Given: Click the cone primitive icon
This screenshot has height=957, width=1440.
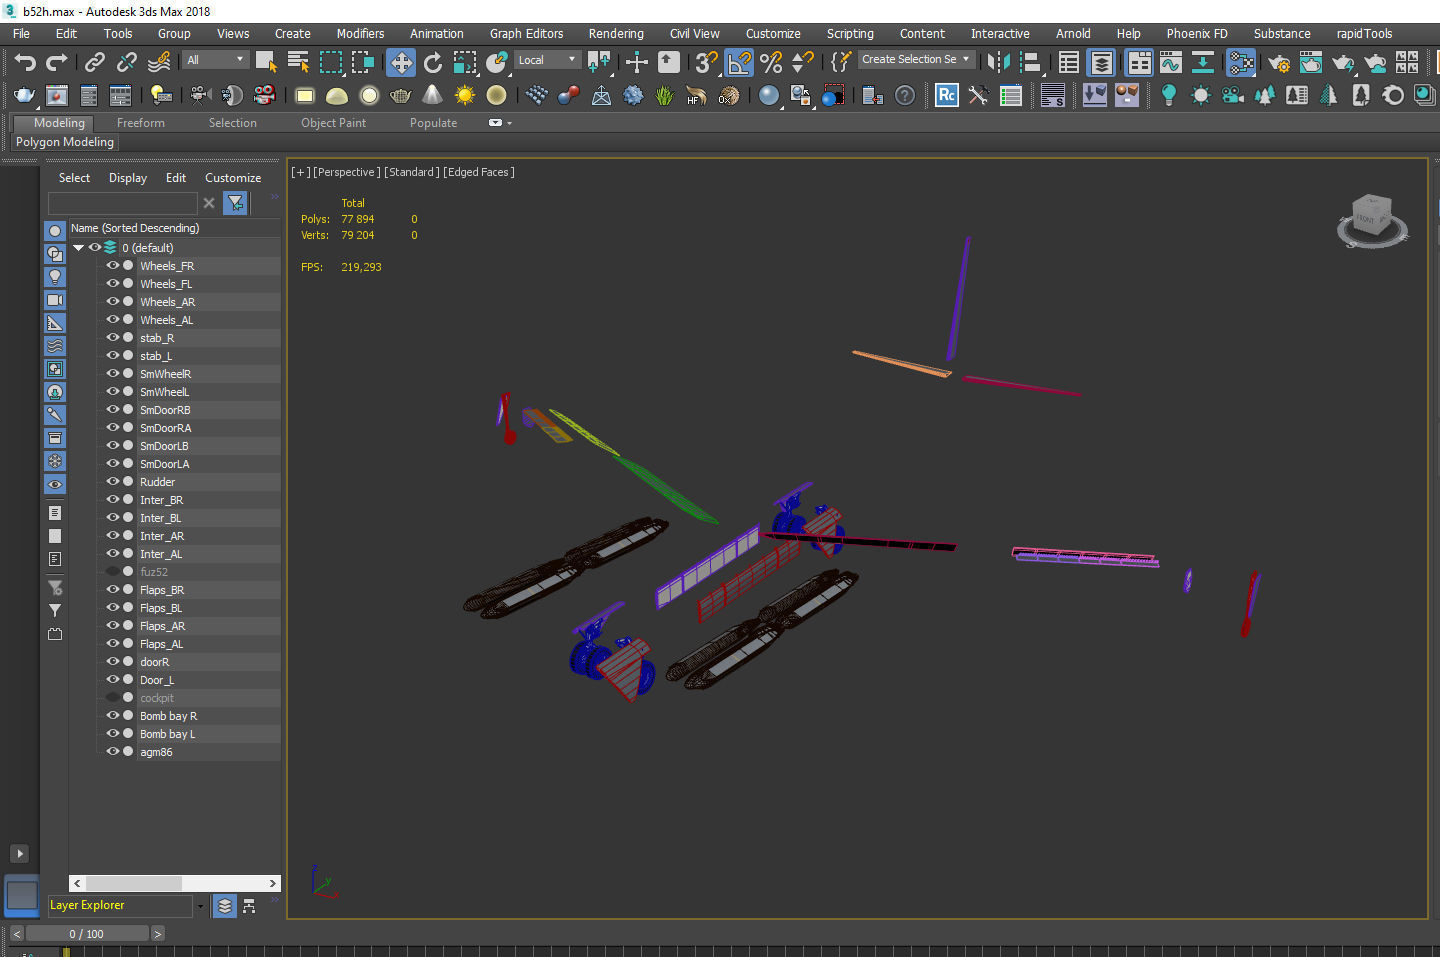Looking at the screenshot, I should tap(432, 95).
